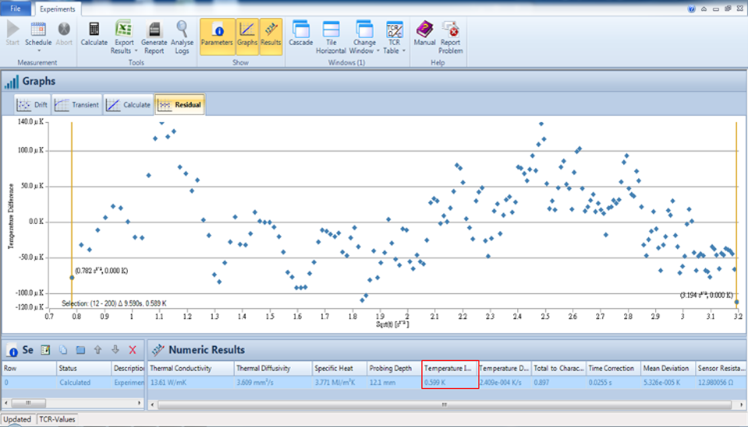Viewport: 748px width, 427px height.
Task: Select the 3.609 mm²/s diffusivity cell
Action: pyautogui.click(x=273, y=382)
